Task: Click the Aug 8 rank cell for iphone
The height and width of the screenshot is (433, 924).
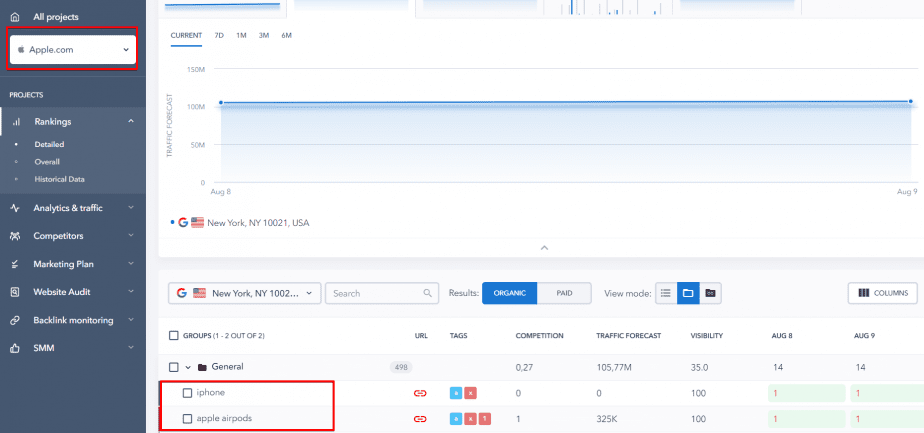Action: [807, 393]
